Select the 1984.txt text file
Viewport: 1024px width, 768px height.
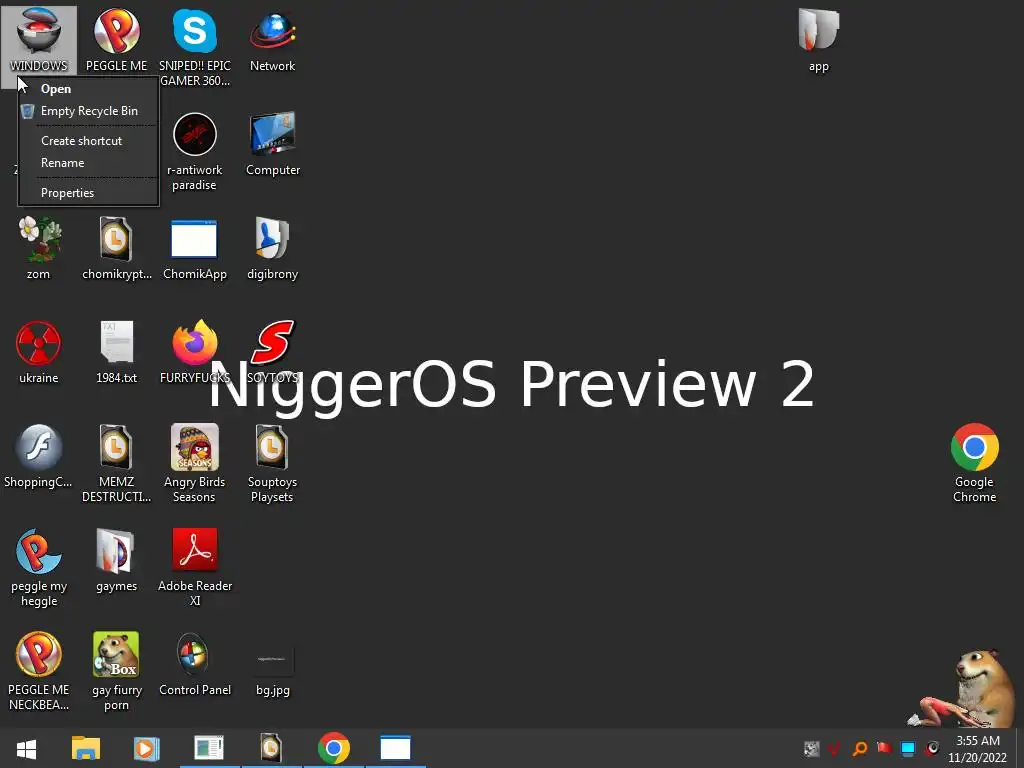point(116,352)
